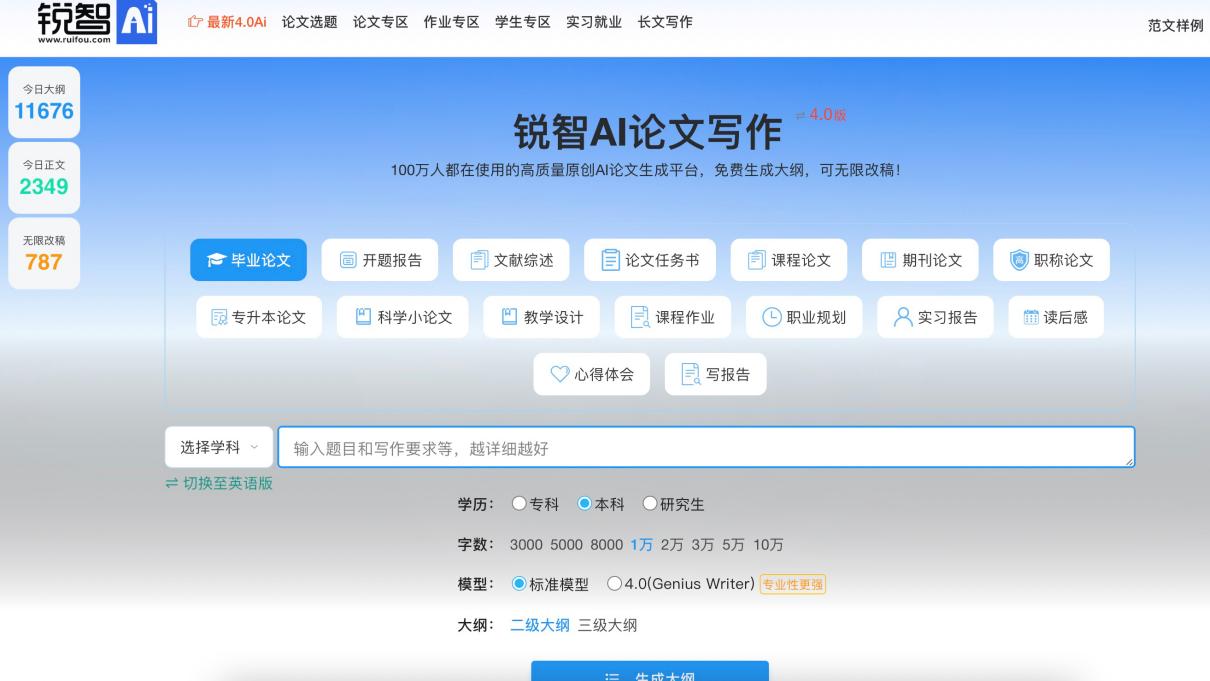Screen dimensions: 1210x681
Task: Choose the 课程论文 category button
Action: (x=789, y=260)
